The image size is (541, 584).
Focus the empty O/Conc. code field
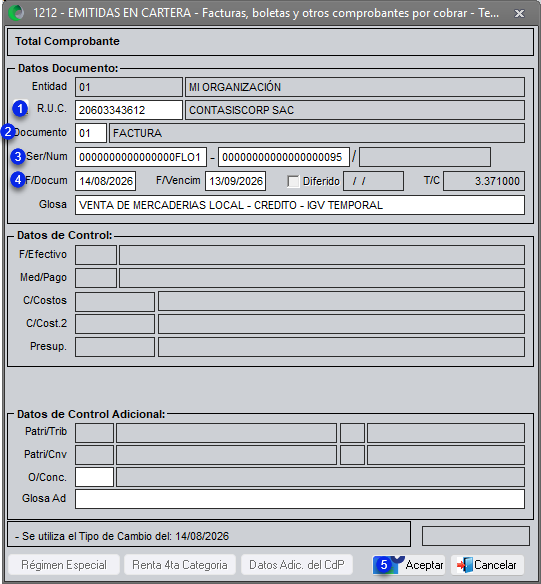tap(94, 477)
